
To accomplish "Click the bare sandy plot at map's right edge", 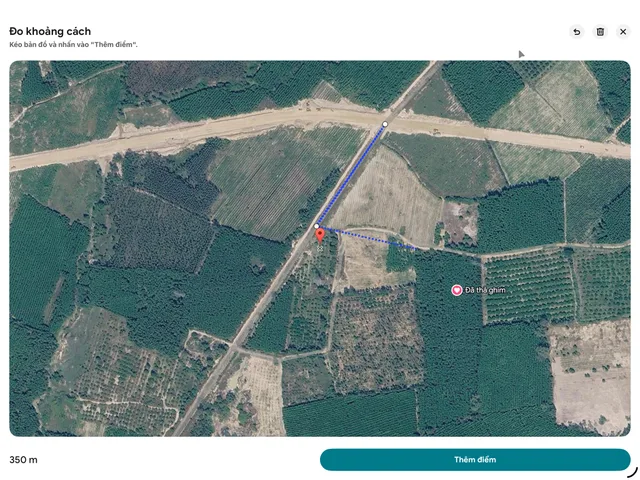I will point(592,376).
